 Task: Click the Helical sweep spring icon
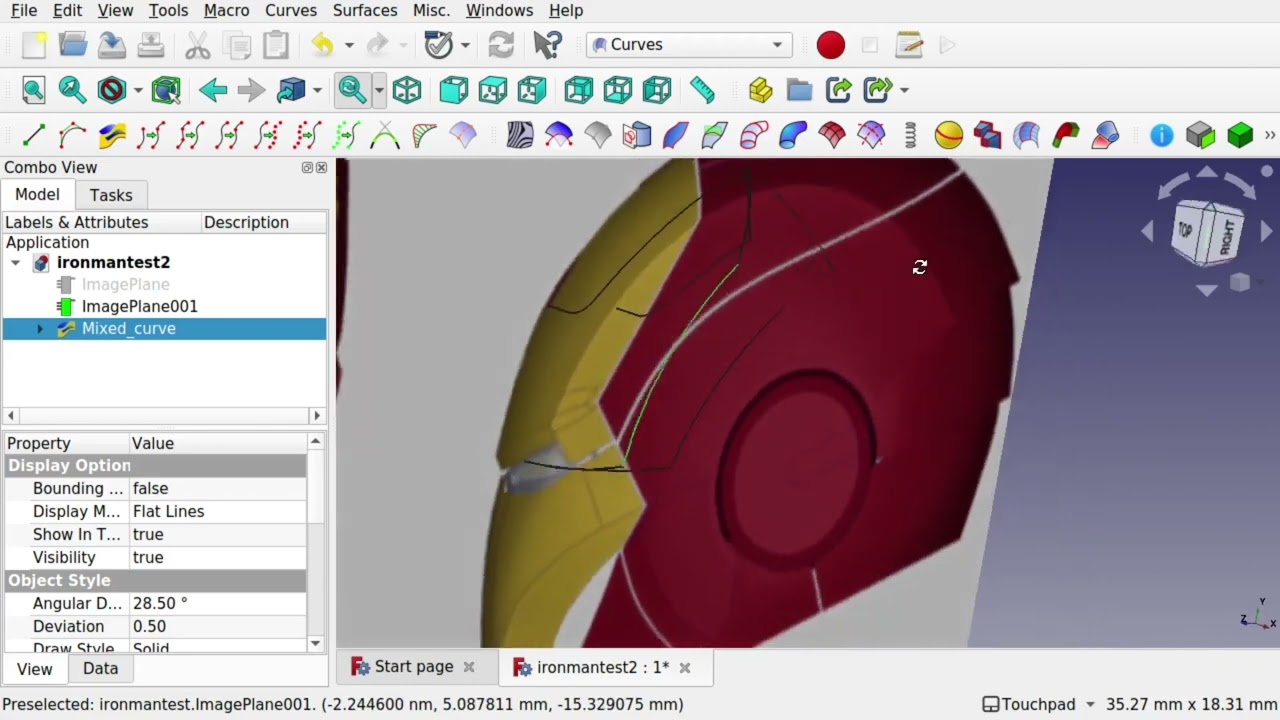[x=910, y=135]
